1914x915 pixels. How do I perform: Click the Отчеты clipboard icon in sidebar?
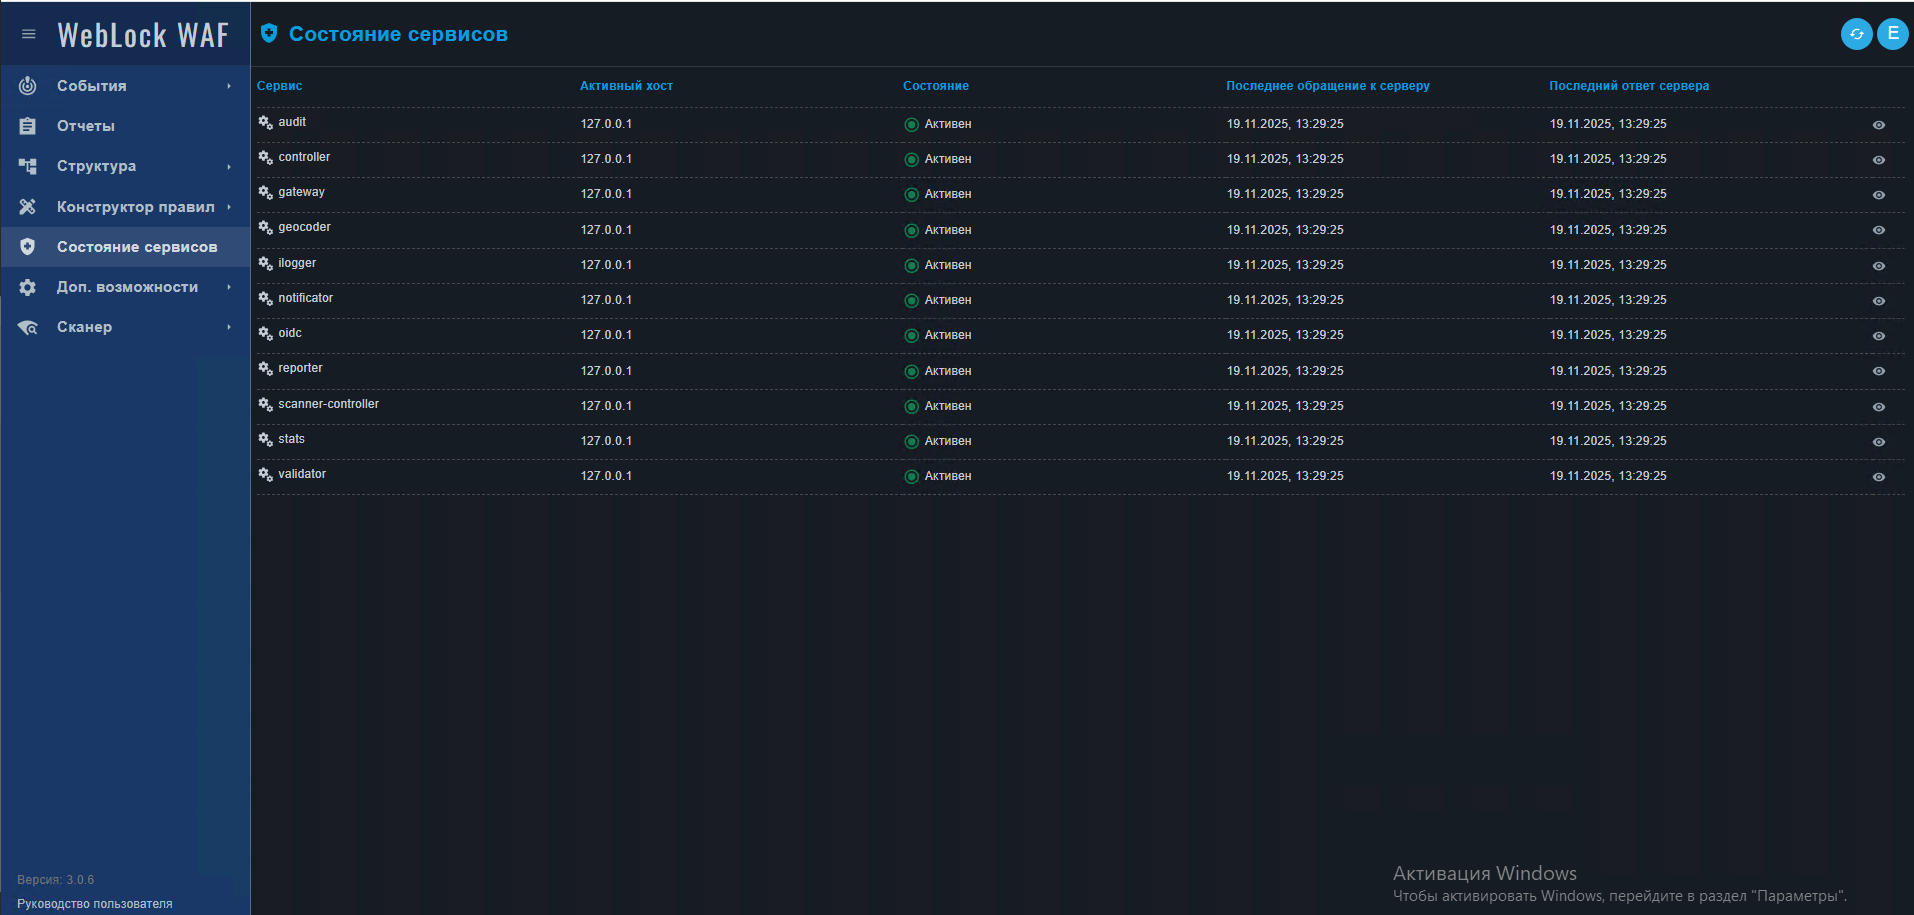pyautogui.click(x=28, y=126)
